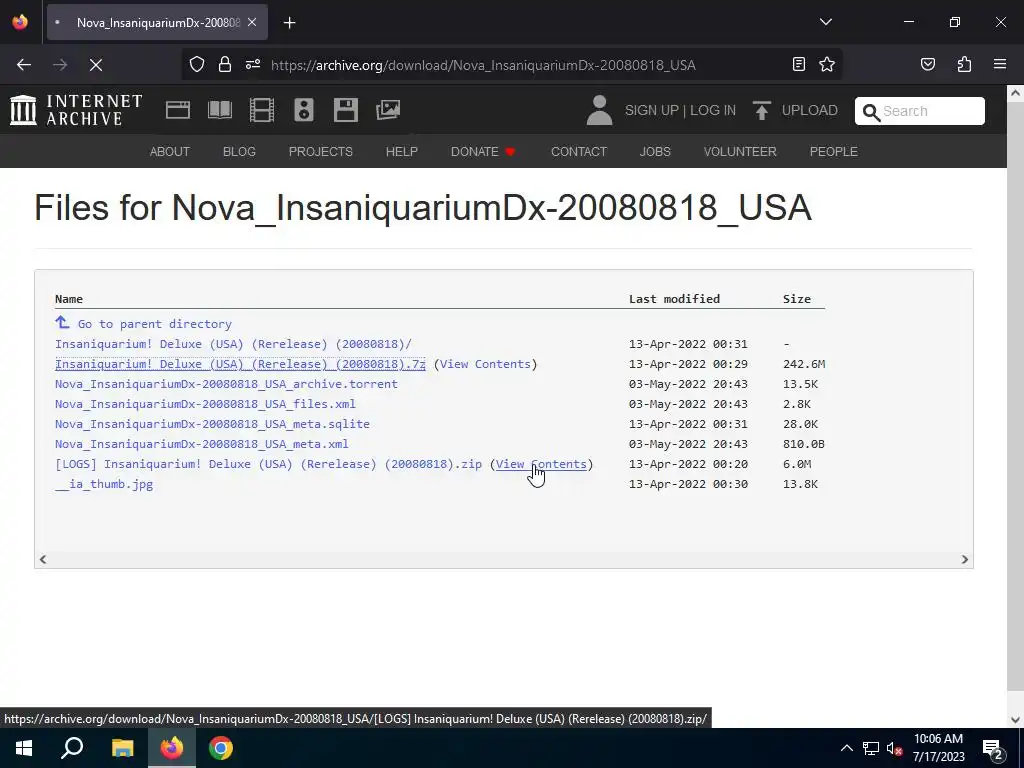
Task: Download the _archive.torrent file
Action: (x=226, y=384)
